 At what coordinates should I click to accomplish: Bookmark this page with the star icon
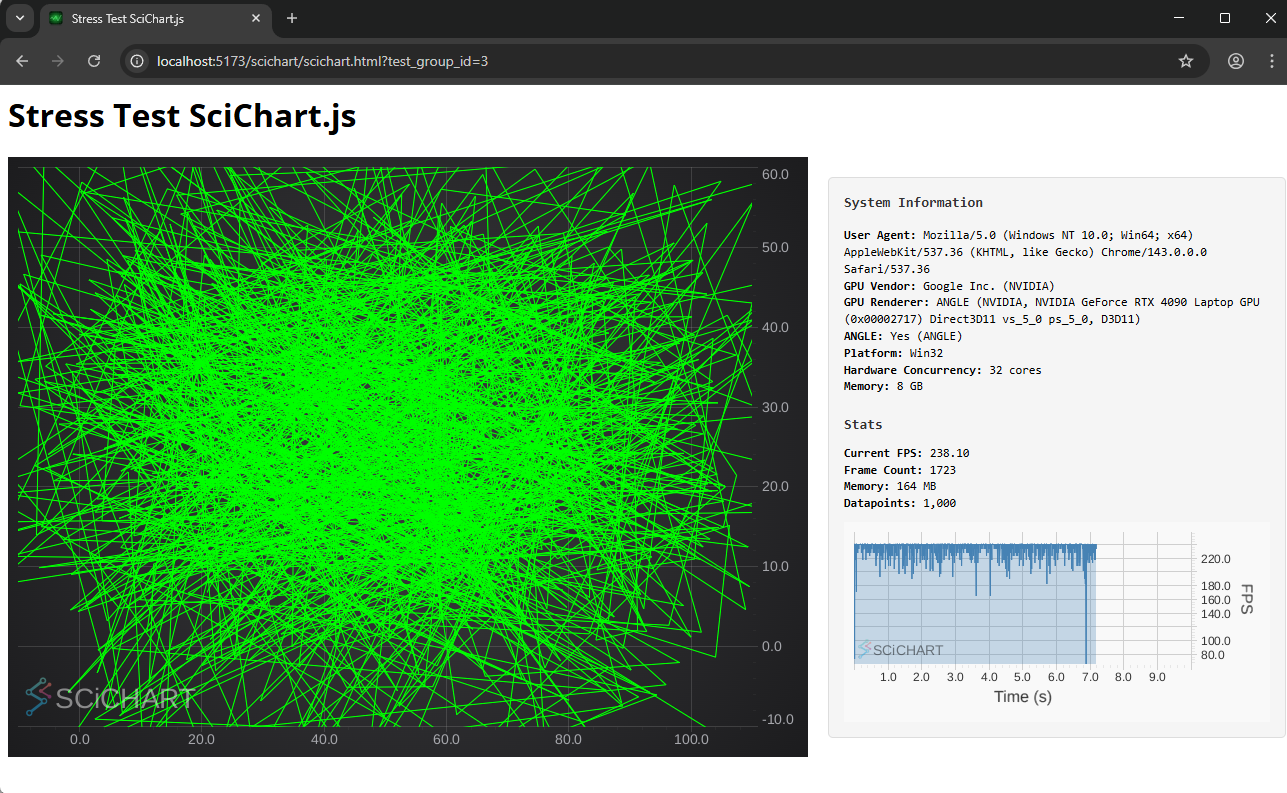[x=1186, y=61]
